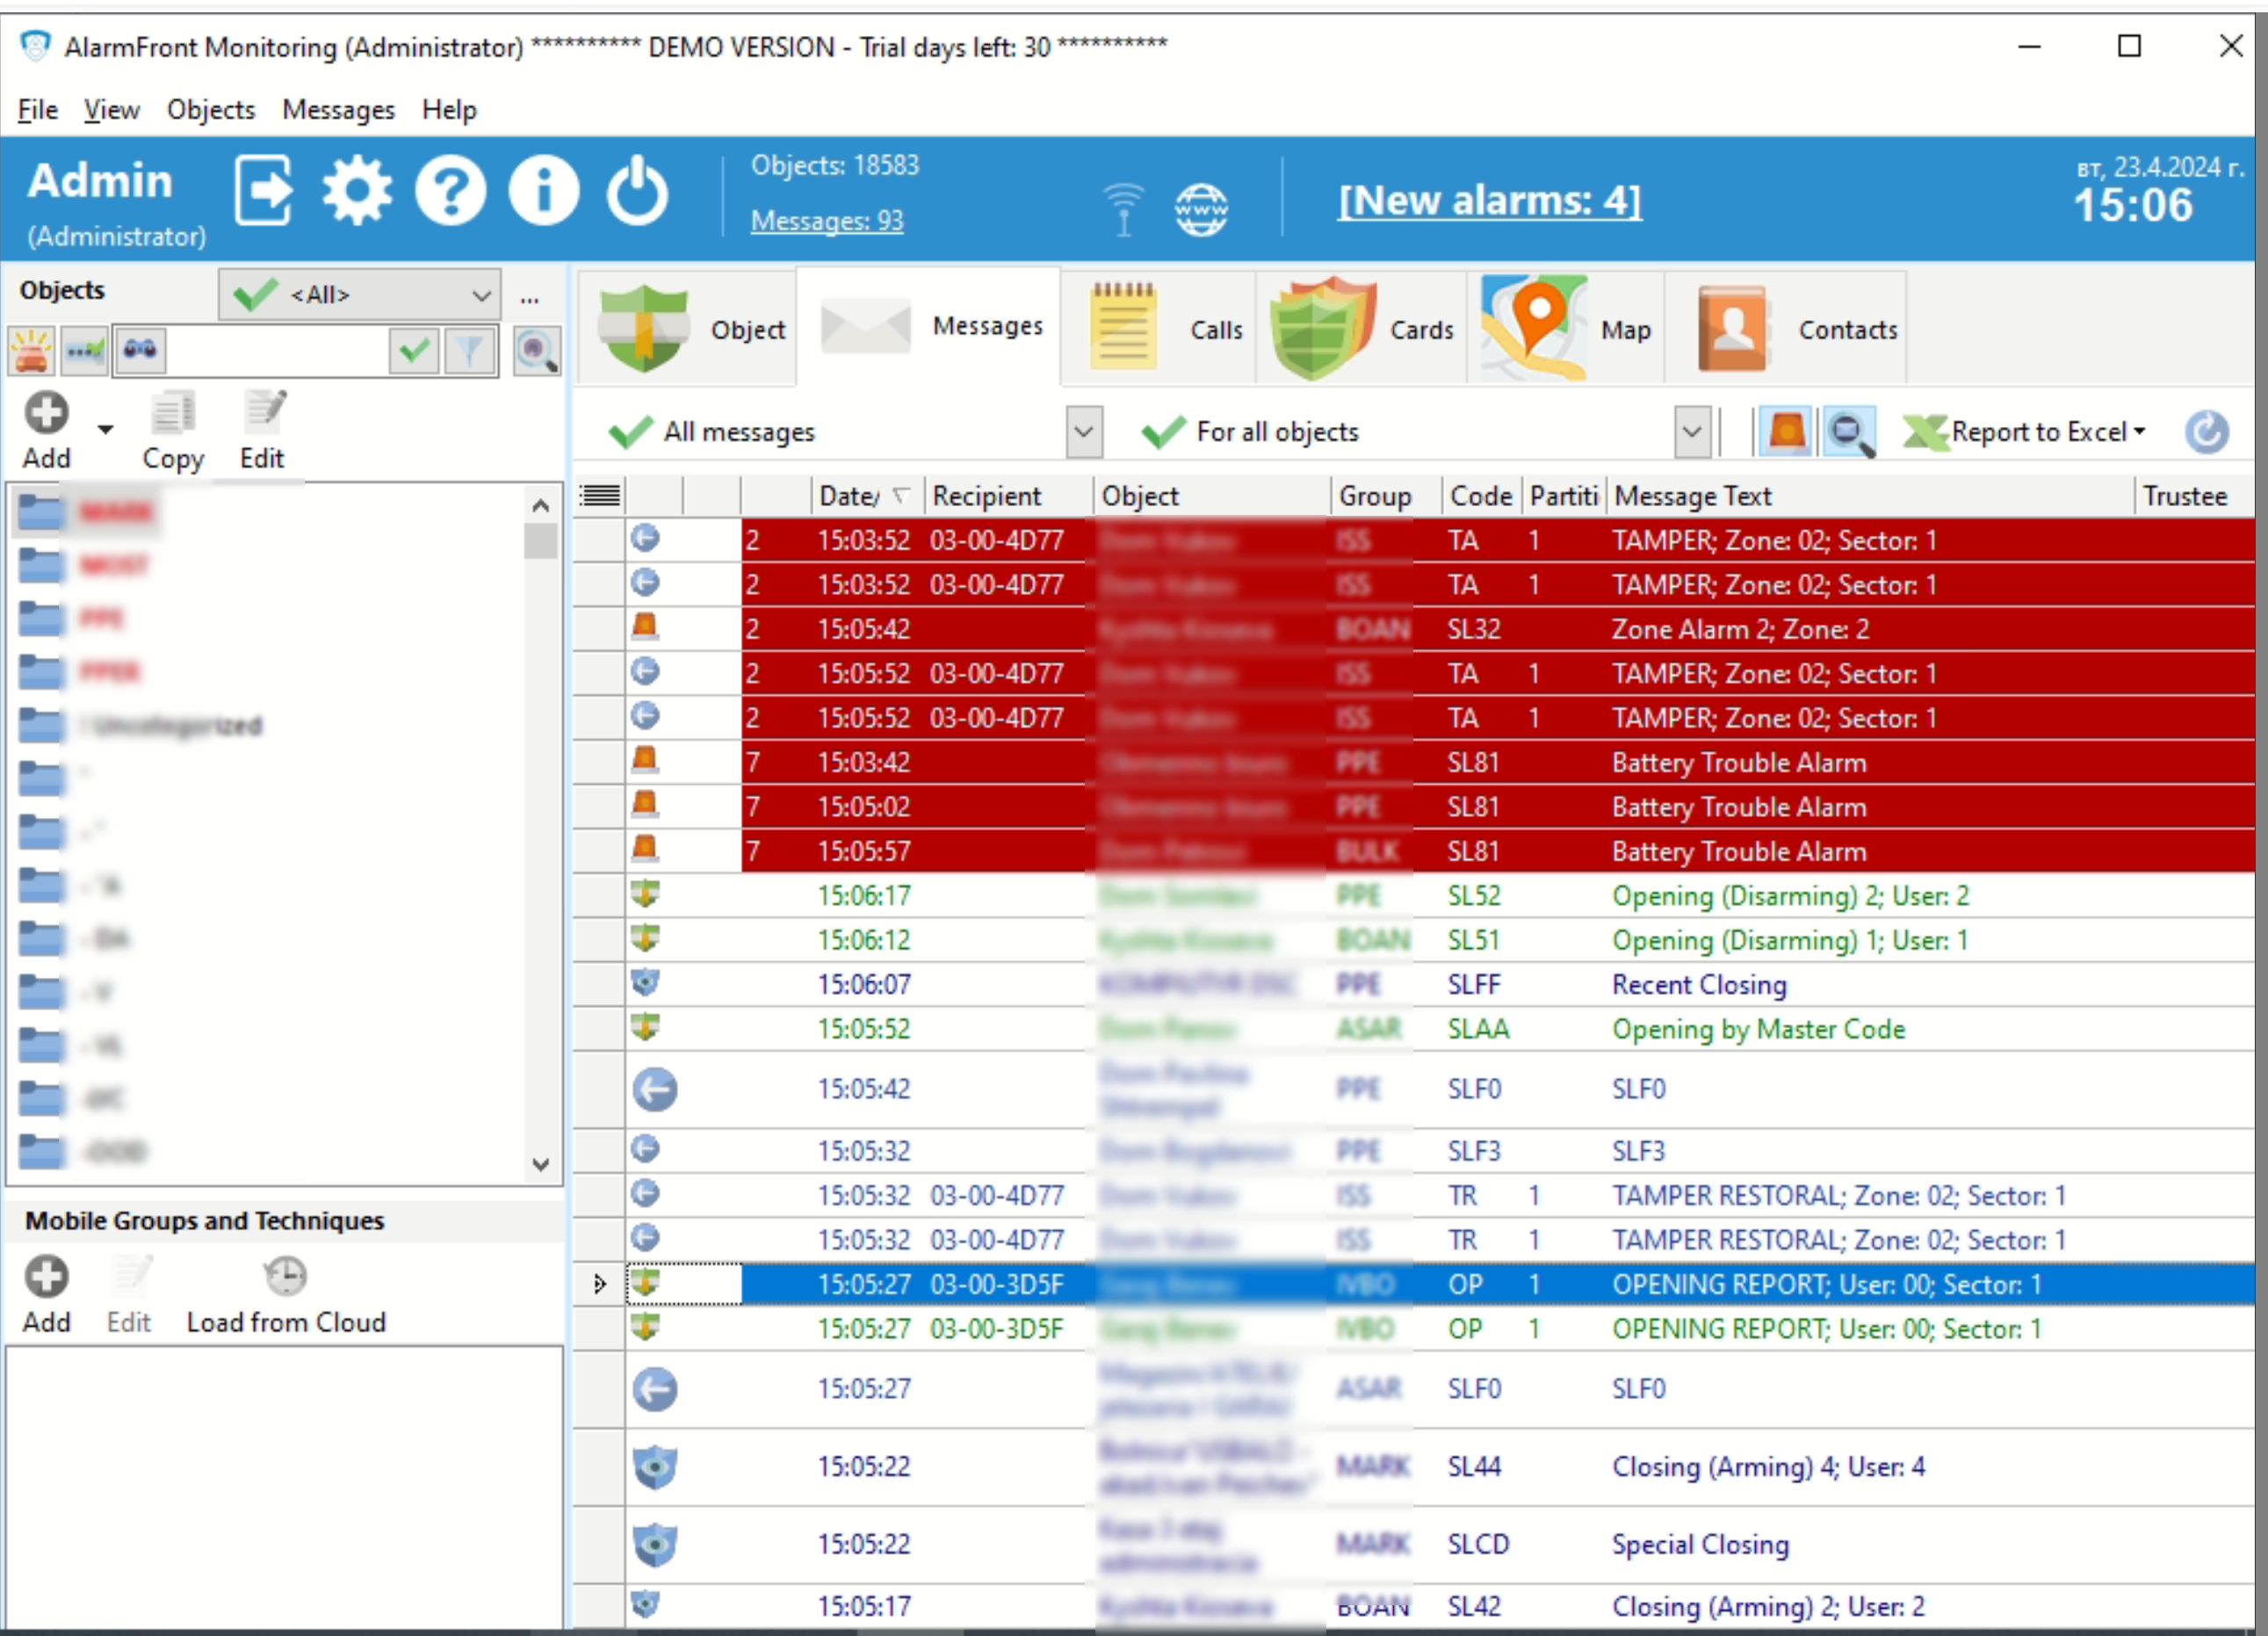This screenshot has width=2268, height=1636.
Task: Click siren icon on Zone Alarm 2 row
Action: coord(645,627)
